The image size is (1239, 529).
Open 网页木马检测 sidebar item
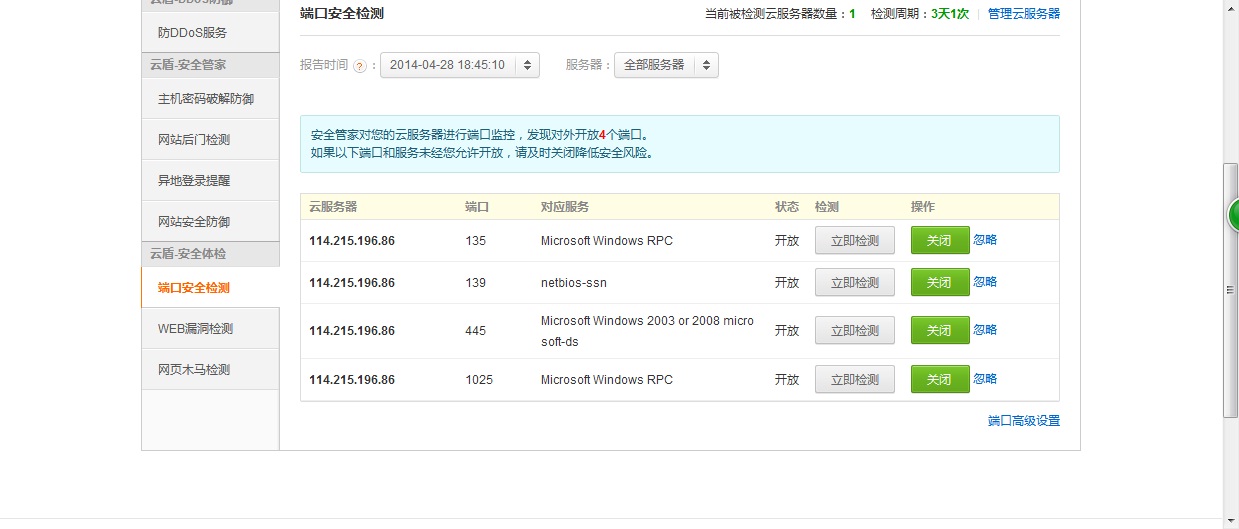194,370
